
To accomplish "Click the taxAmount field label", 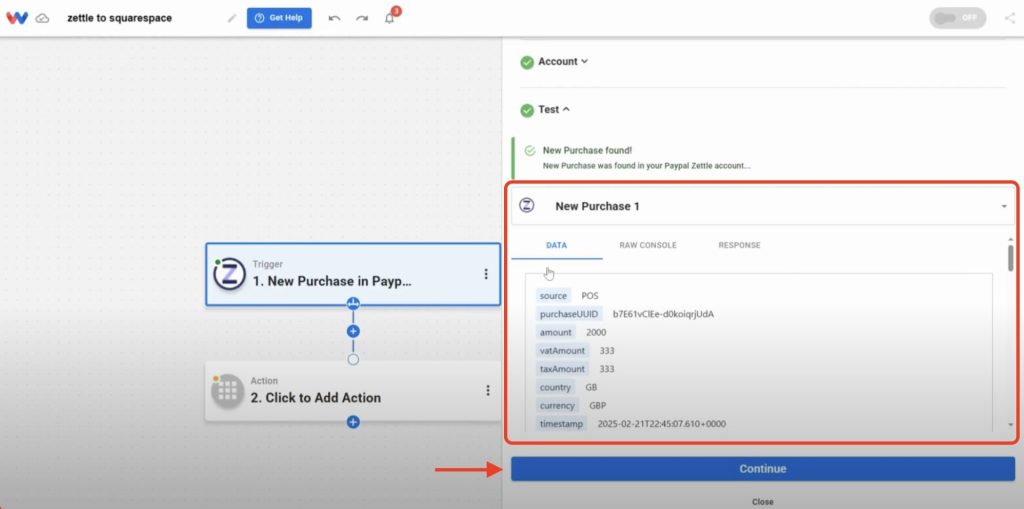I will coord(562,369).
